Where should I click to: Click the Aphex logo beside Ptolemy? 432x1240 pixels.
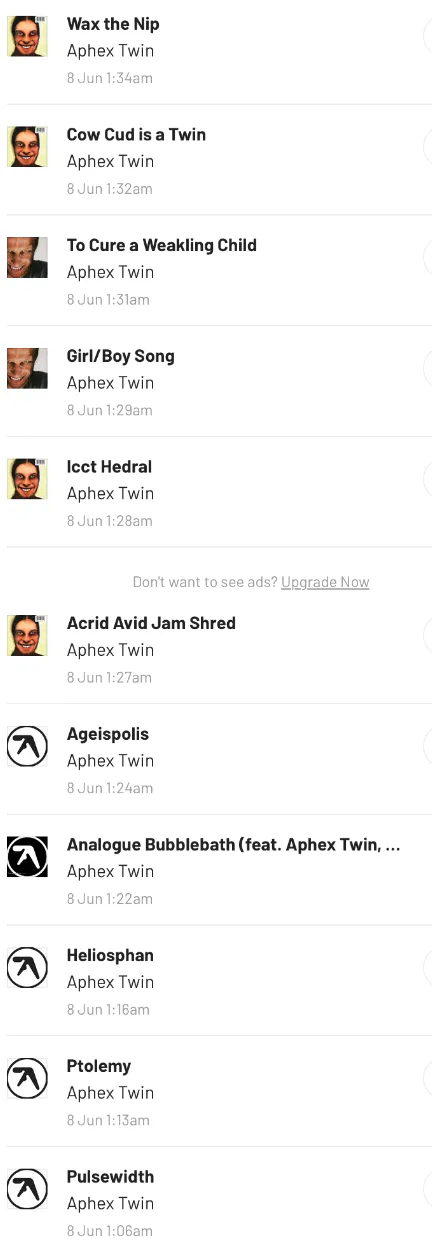tap(27, 1078)
